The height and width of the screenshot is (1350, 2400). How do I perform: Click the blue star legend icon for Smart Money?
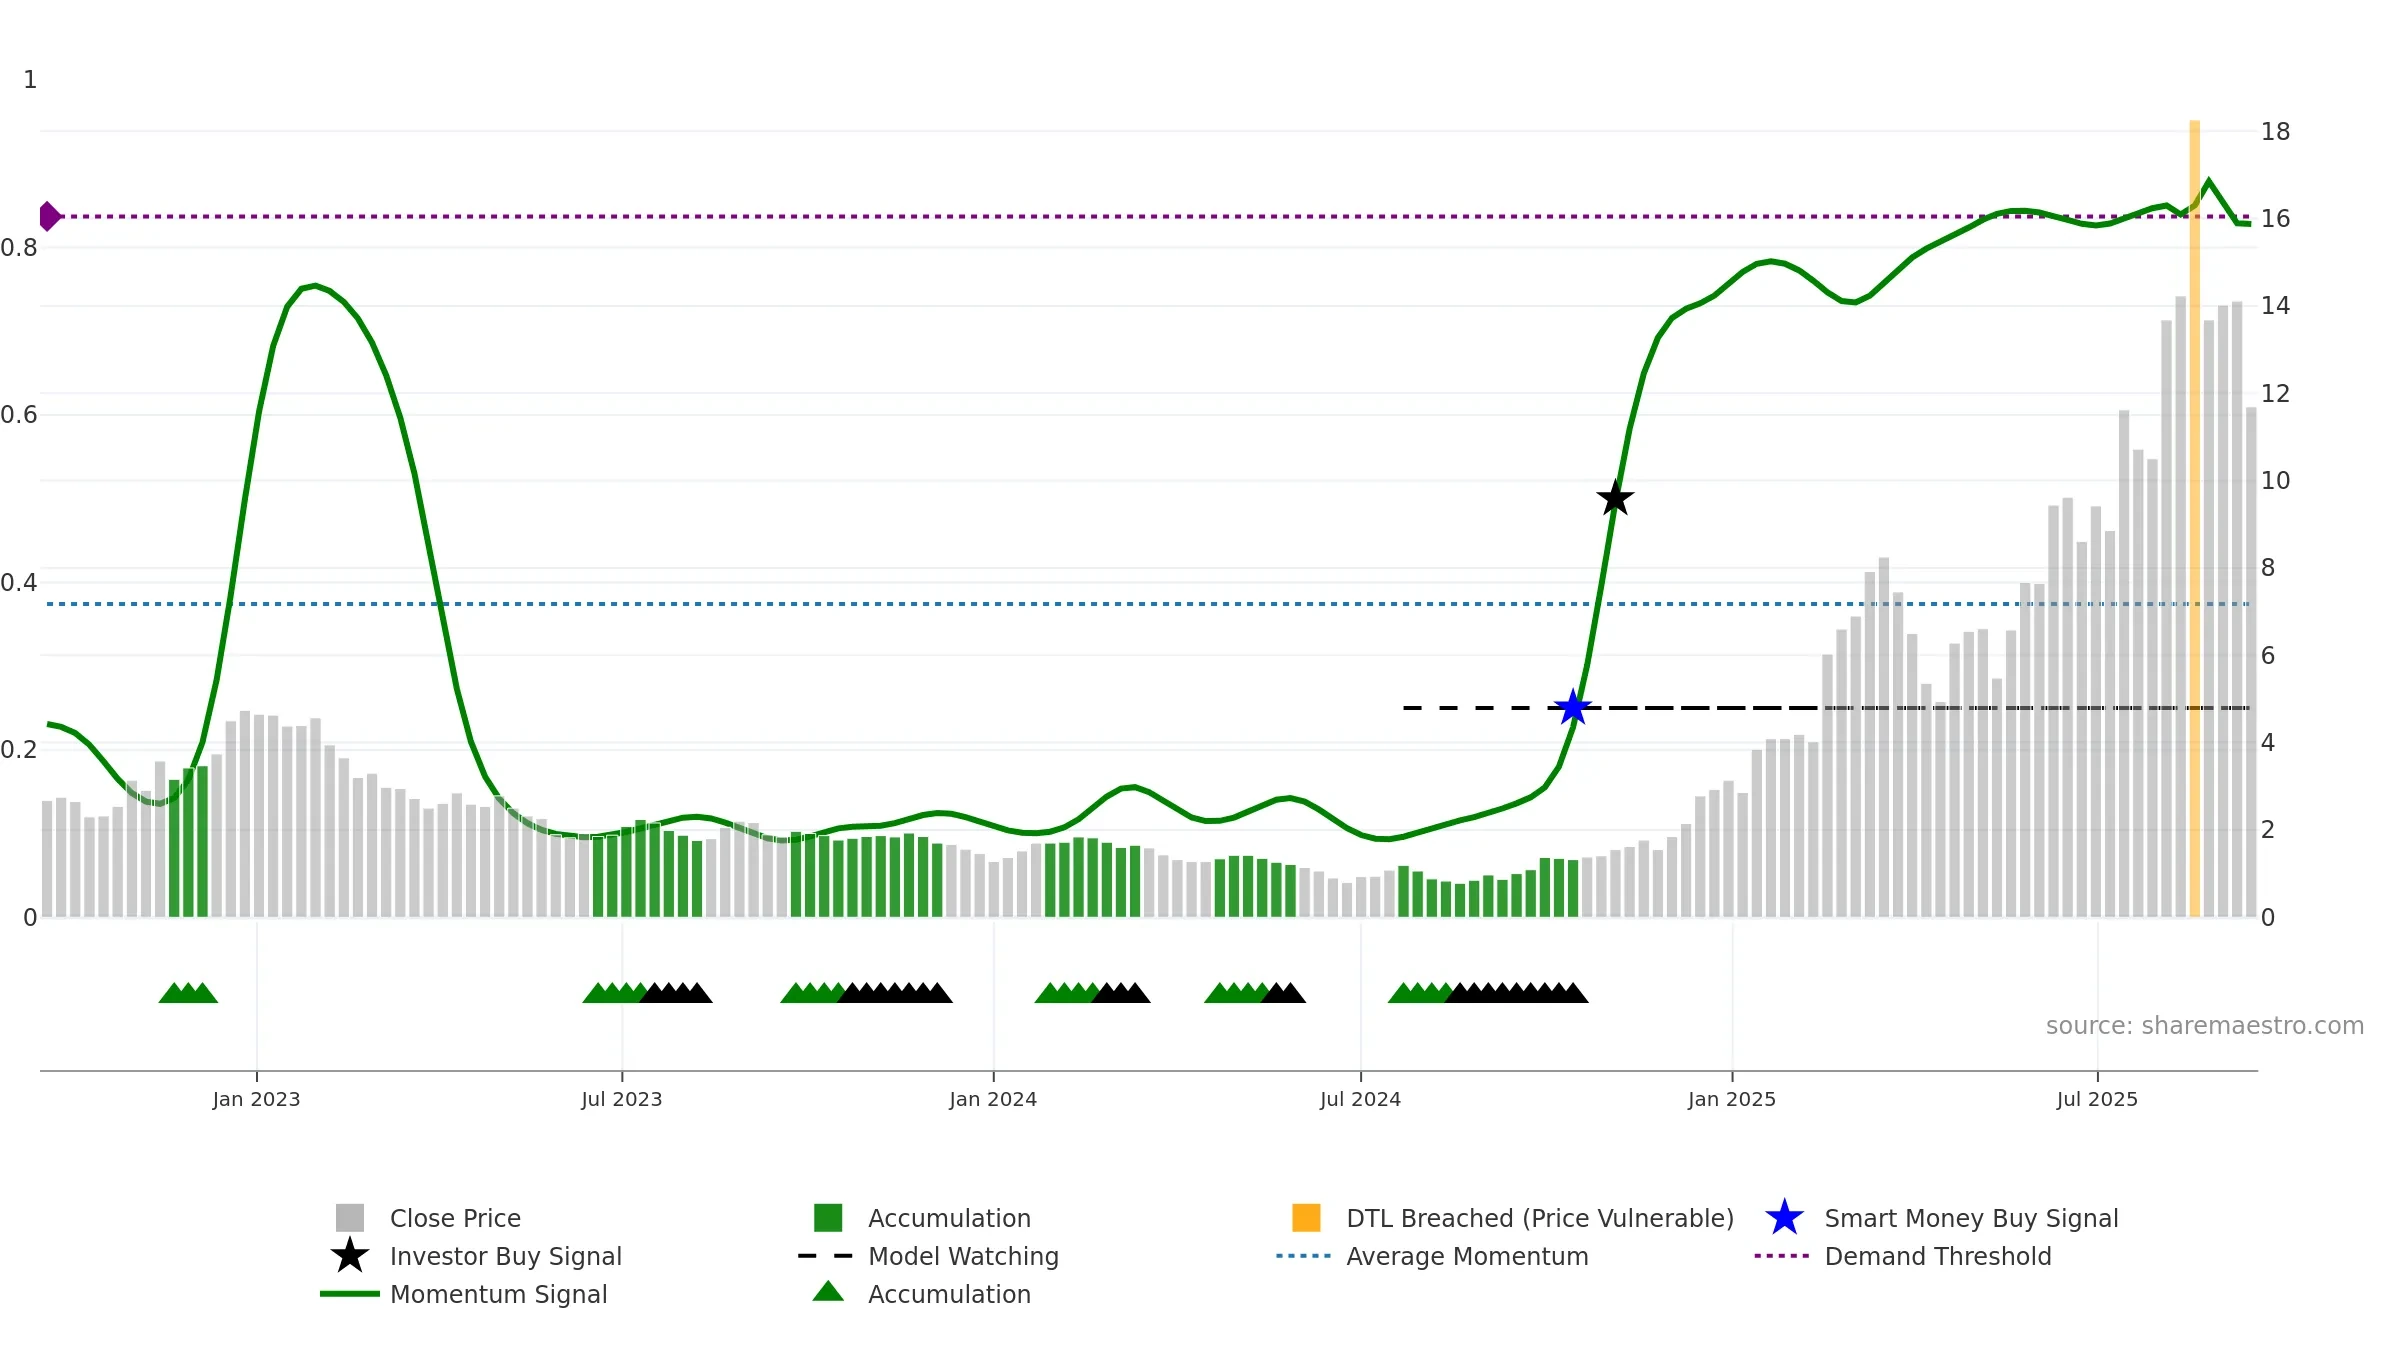pos(1784,1218)
